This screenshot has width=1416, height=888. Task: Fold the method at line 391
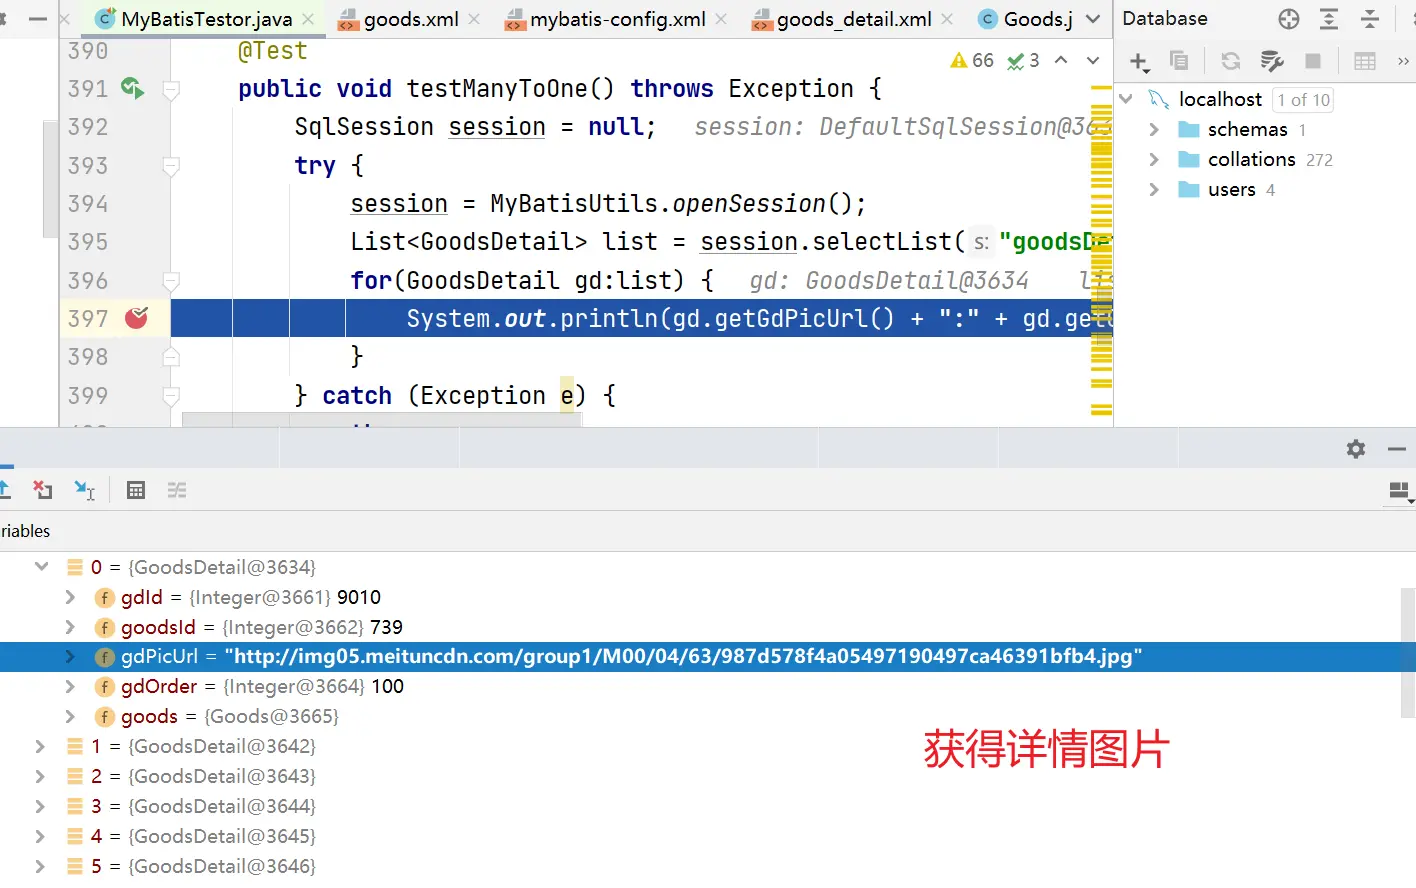171,90
